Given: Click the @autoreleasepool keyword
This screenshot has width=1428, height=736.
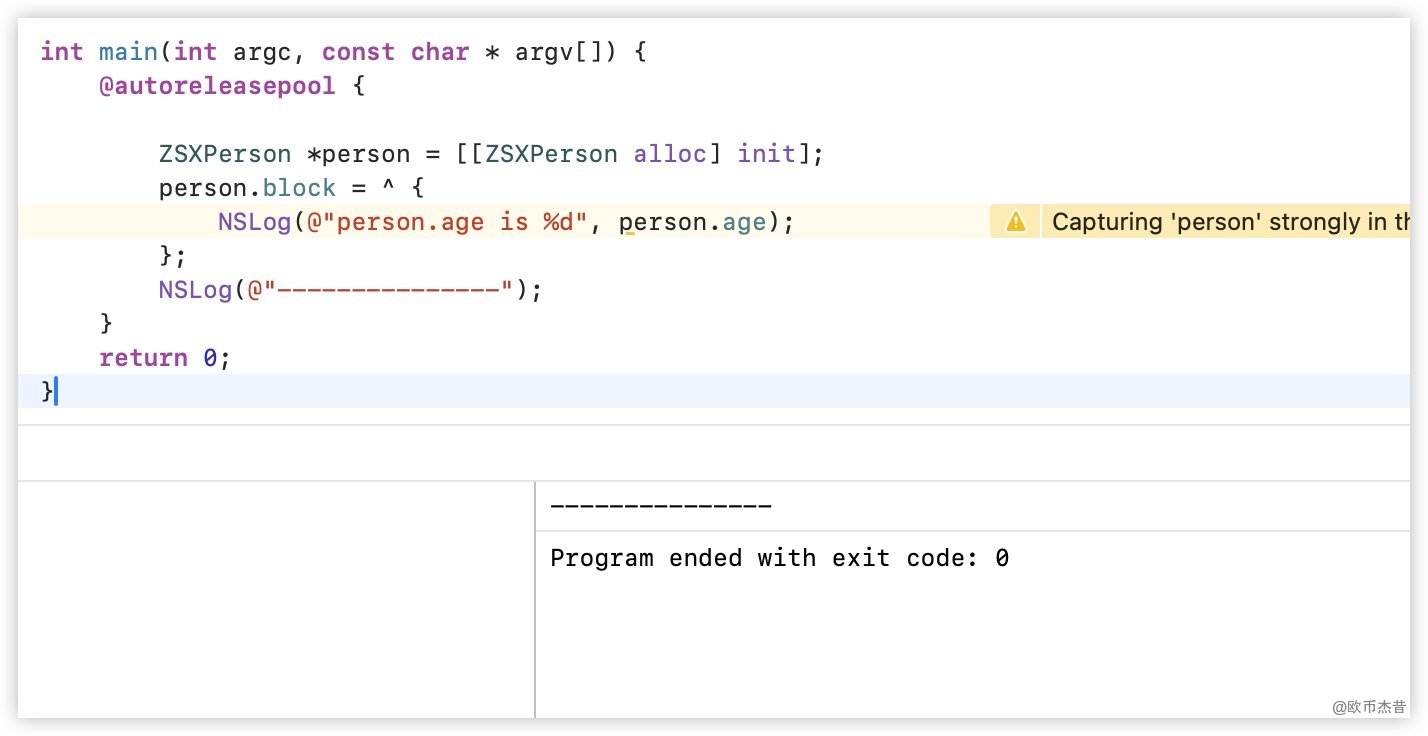Looking at the screenshot, I should point(217,86).
